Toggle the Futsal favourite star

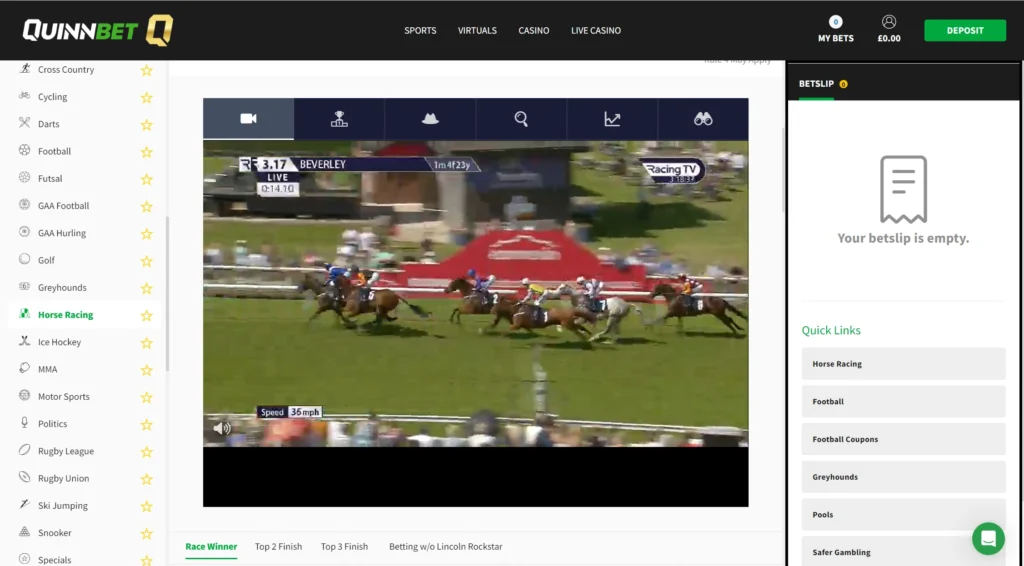(x=147, y=179)
